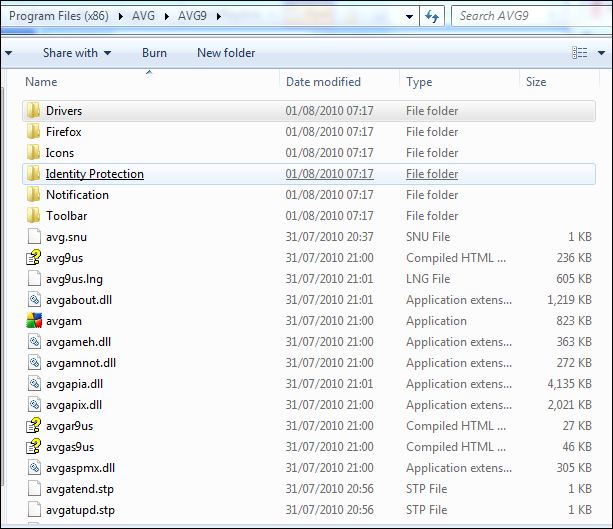Select the avgaspmx.dll file name
The image size is (613, 529).
point(81,468)
